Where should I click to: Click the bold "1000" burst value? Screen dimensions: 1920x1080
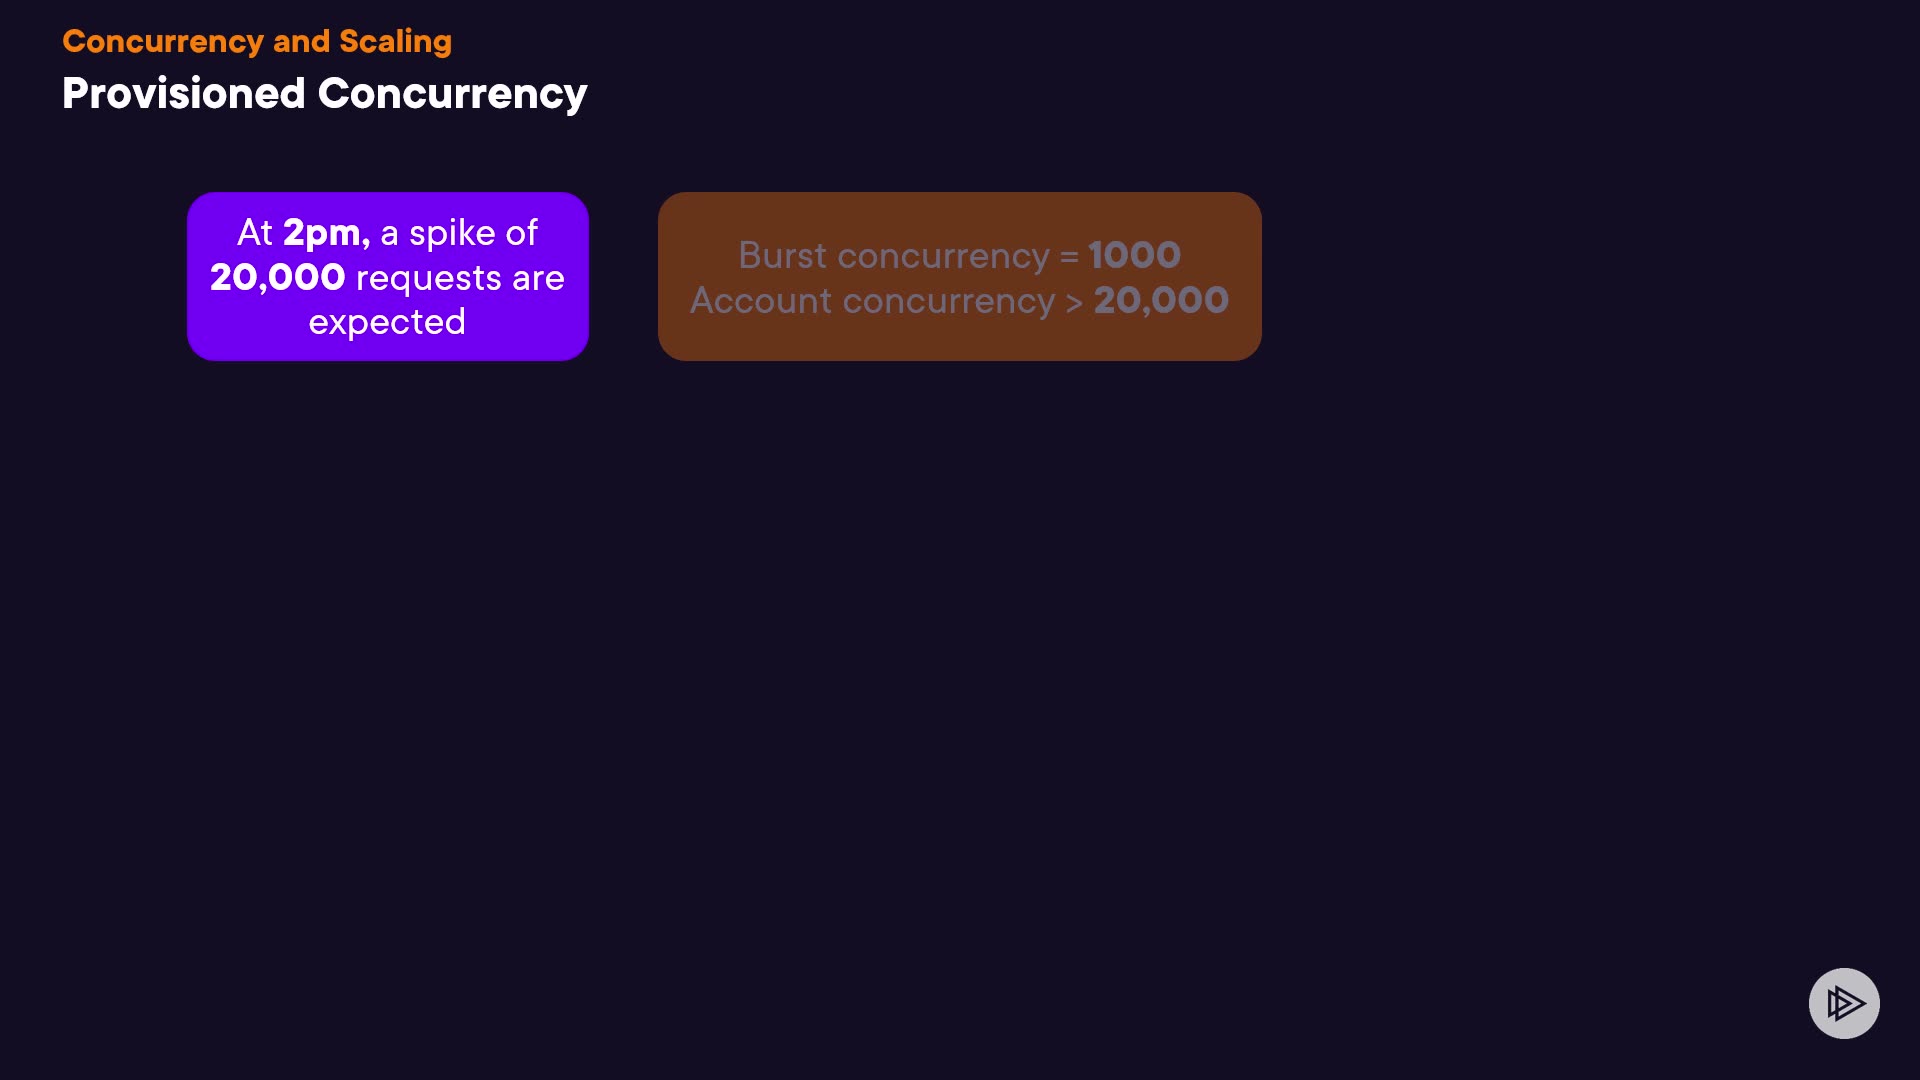(x=1134, y=256)
